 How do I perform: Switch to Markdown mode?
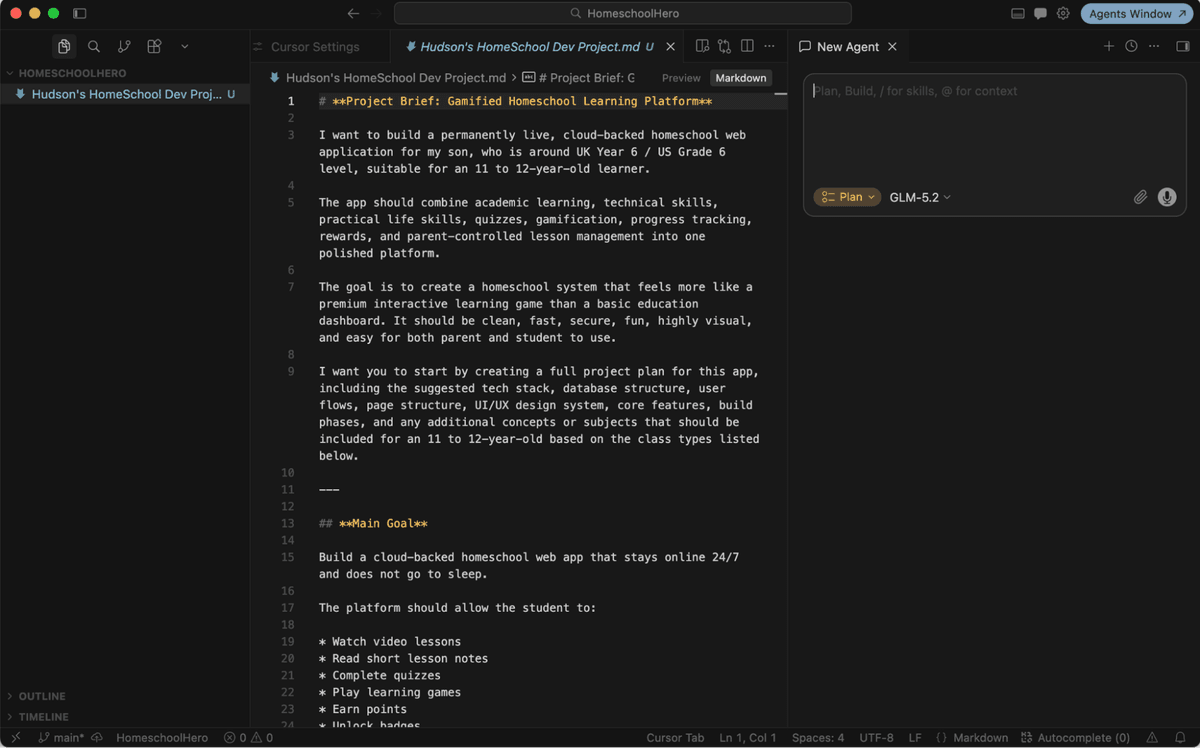pos(741,78)
